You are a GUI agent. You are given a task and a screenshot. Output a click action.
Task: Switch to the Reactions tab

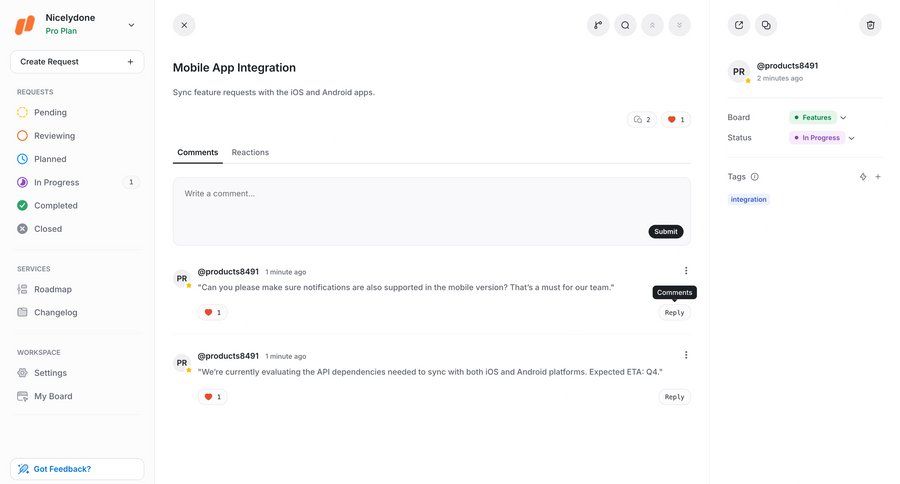[x=250, y=152]
